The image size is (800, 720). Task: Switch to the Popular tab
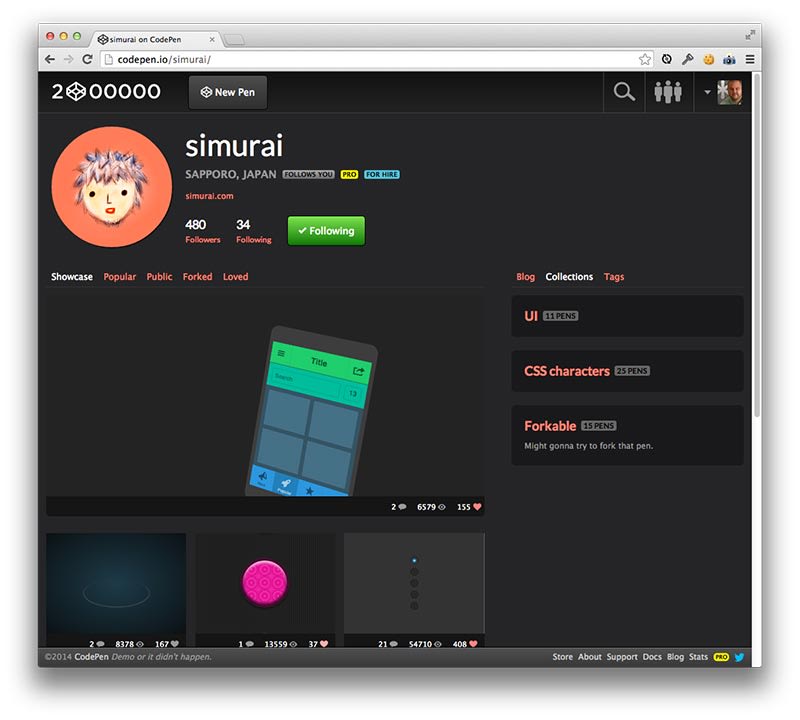click(119, 277)
